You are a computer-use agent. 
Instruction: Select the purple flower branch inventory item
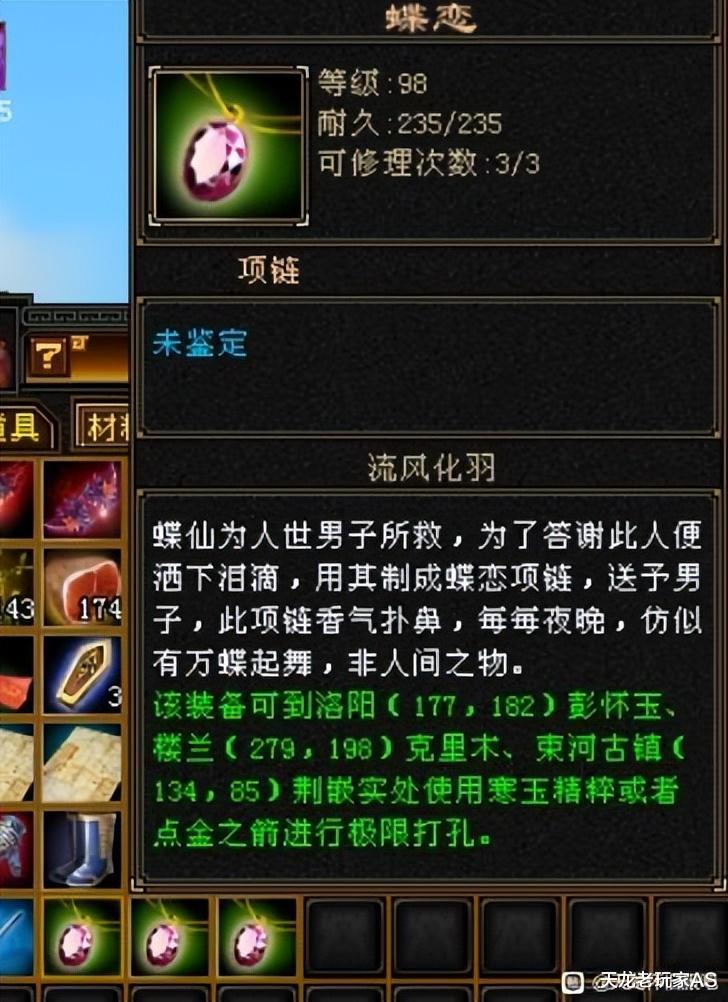[x=82, y=499]
